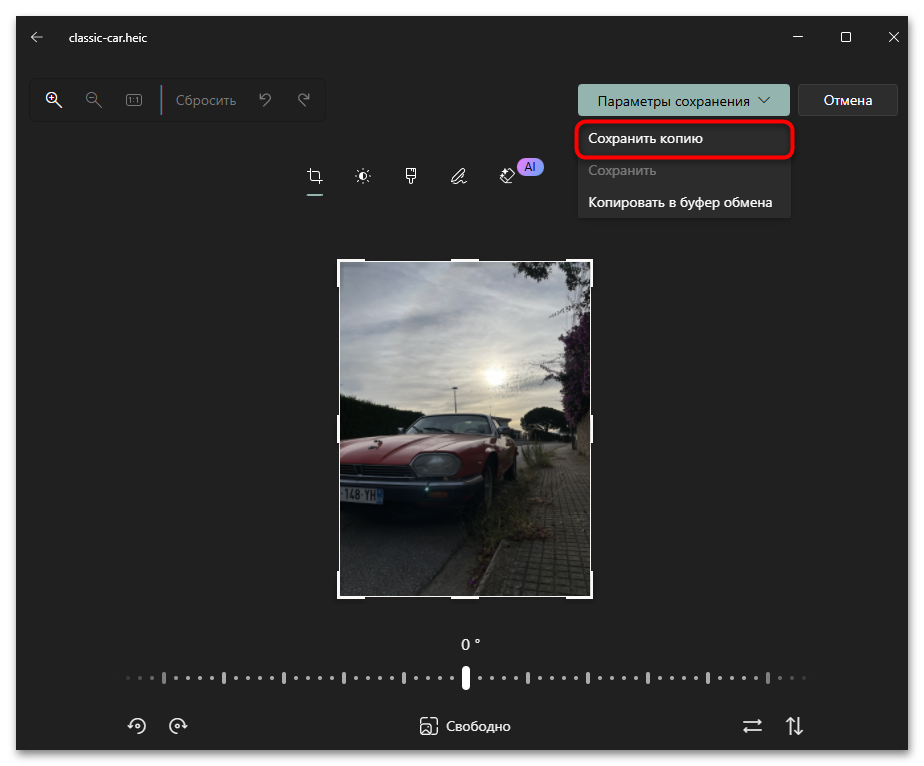Image resolution: width=924 pixels, height=766 pixels.
Task: Flip image vertically
Action: [794, 726]
